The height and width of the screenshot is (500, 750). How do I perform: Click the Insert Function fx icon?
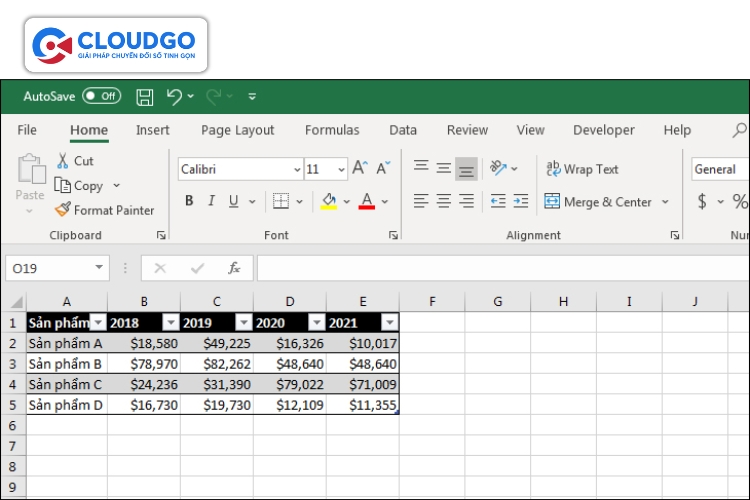click(x=234, y=268)
